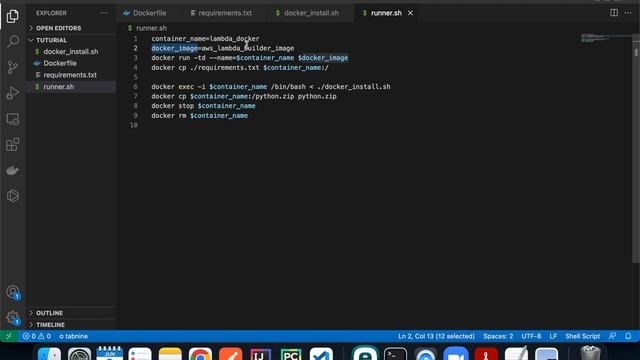Open the Source Control view
The height and width of the screenshot is (360, 640).
pos(13,67)
